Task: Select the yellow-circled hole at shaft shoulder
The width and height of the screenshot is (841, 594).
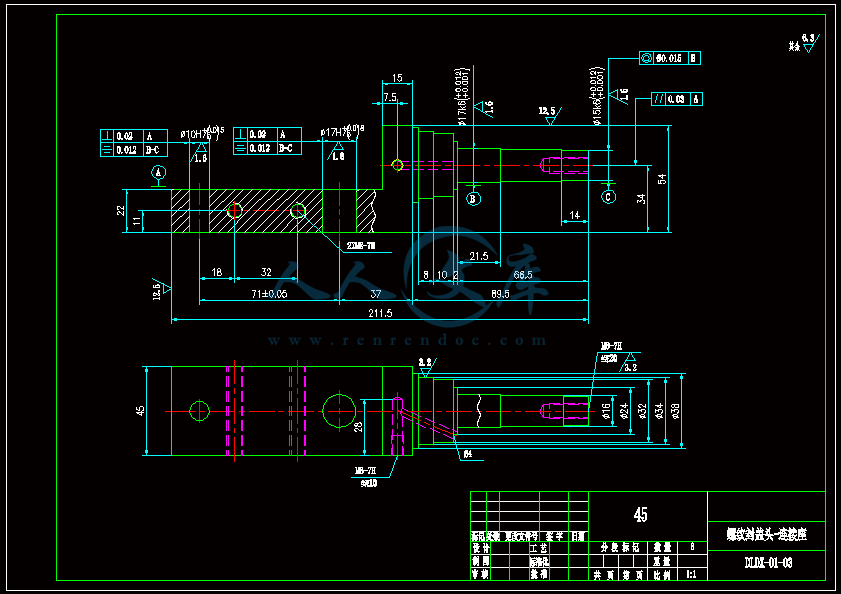Action: [397, 165]
